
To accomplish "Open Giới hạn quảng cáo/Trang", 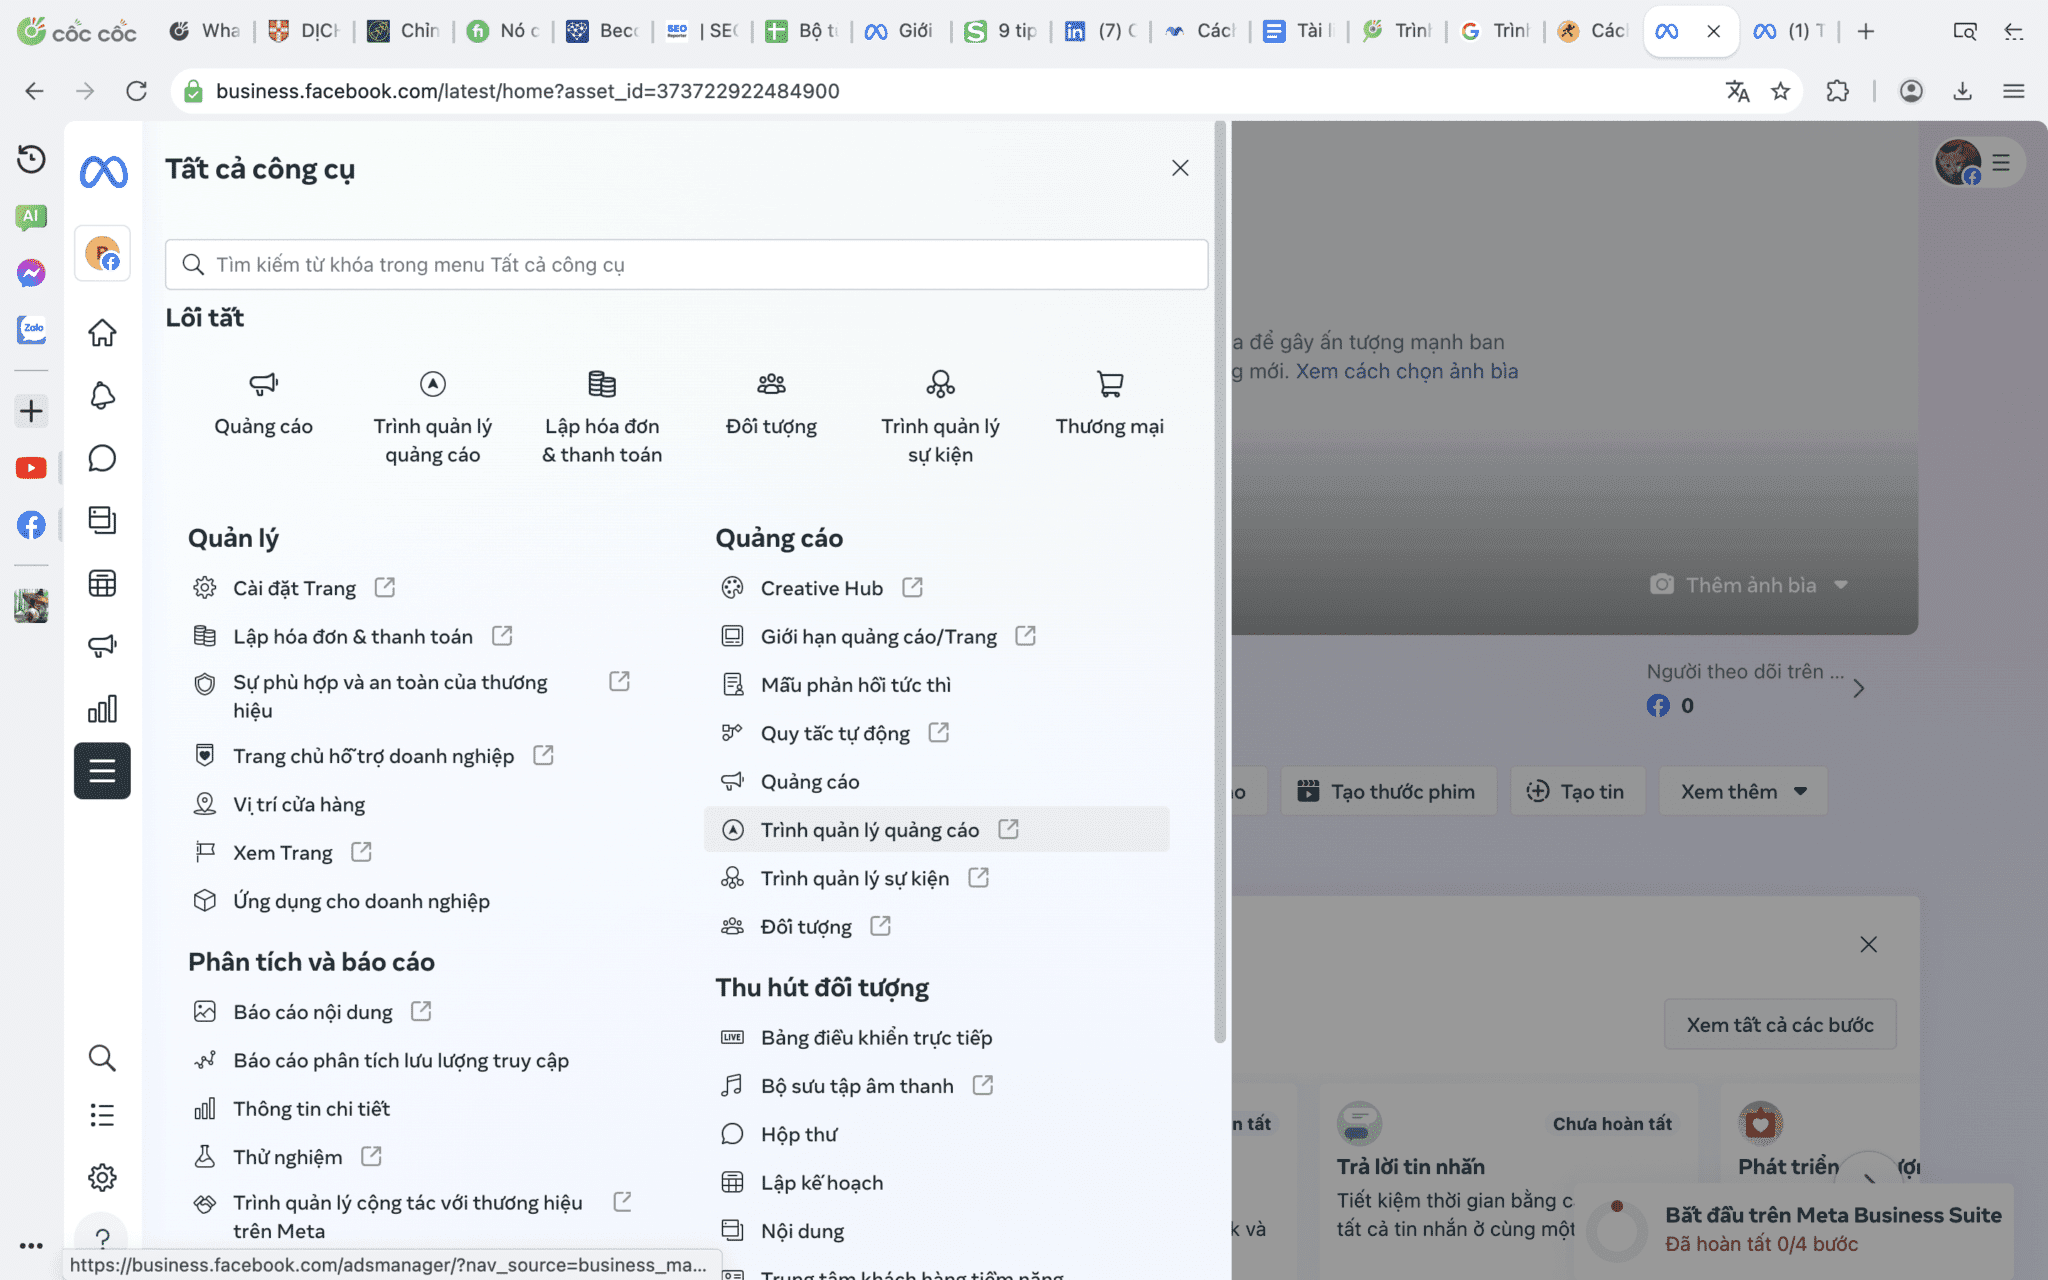I will pos(878,636).
